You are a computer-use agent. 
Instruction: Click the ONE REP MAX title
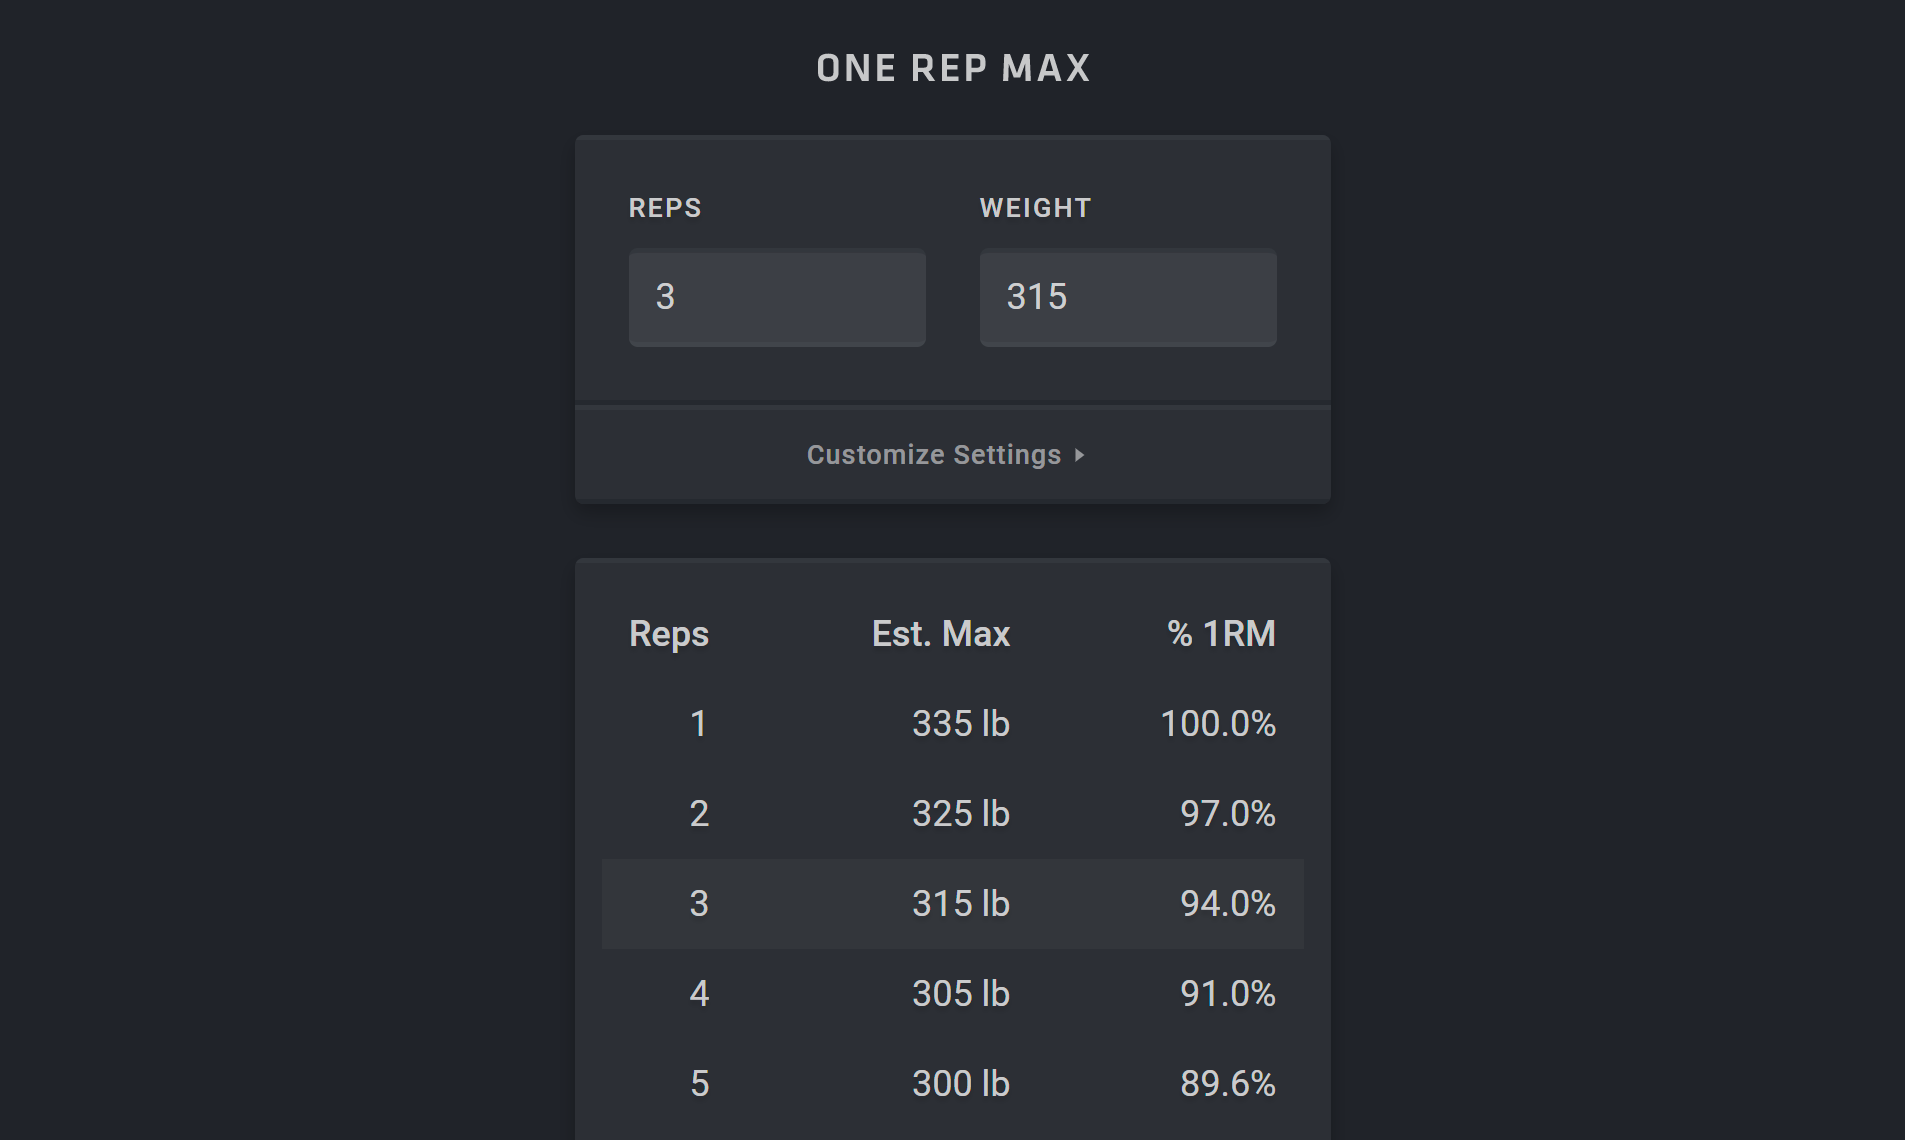[x=952, y=67]
